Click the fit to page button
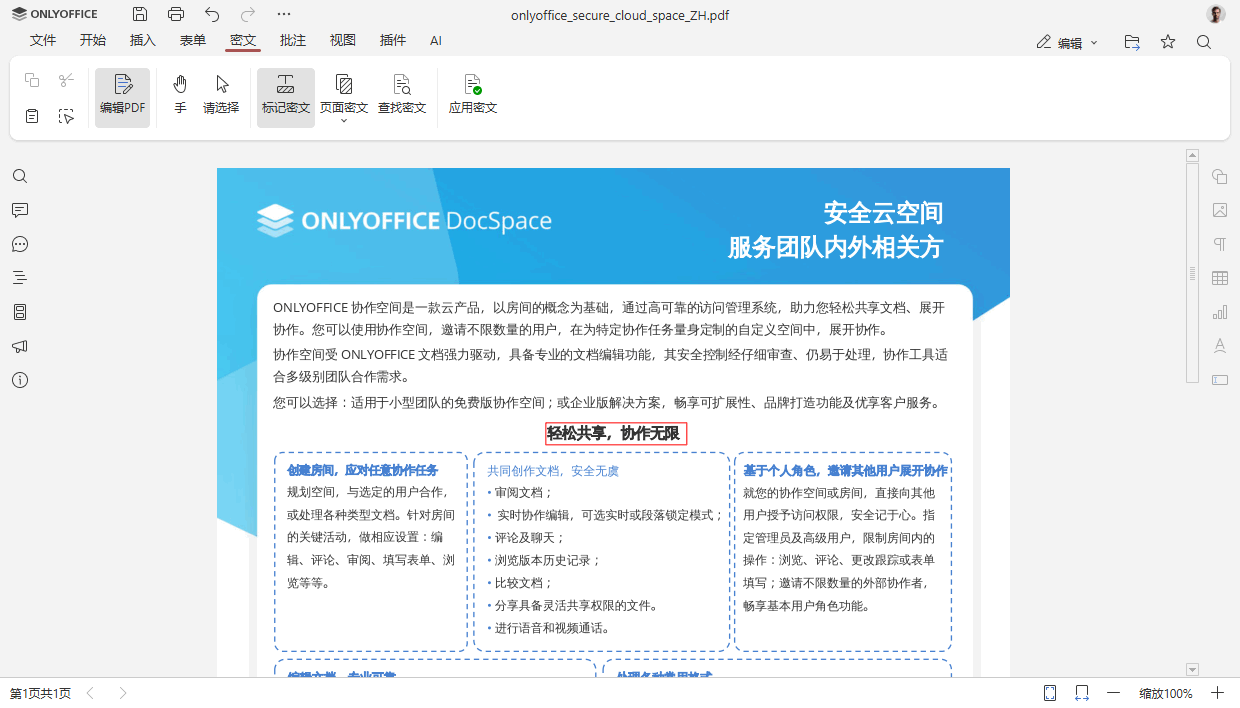The height and width of the screenshot is (708, 1240). click(1050, 693)
